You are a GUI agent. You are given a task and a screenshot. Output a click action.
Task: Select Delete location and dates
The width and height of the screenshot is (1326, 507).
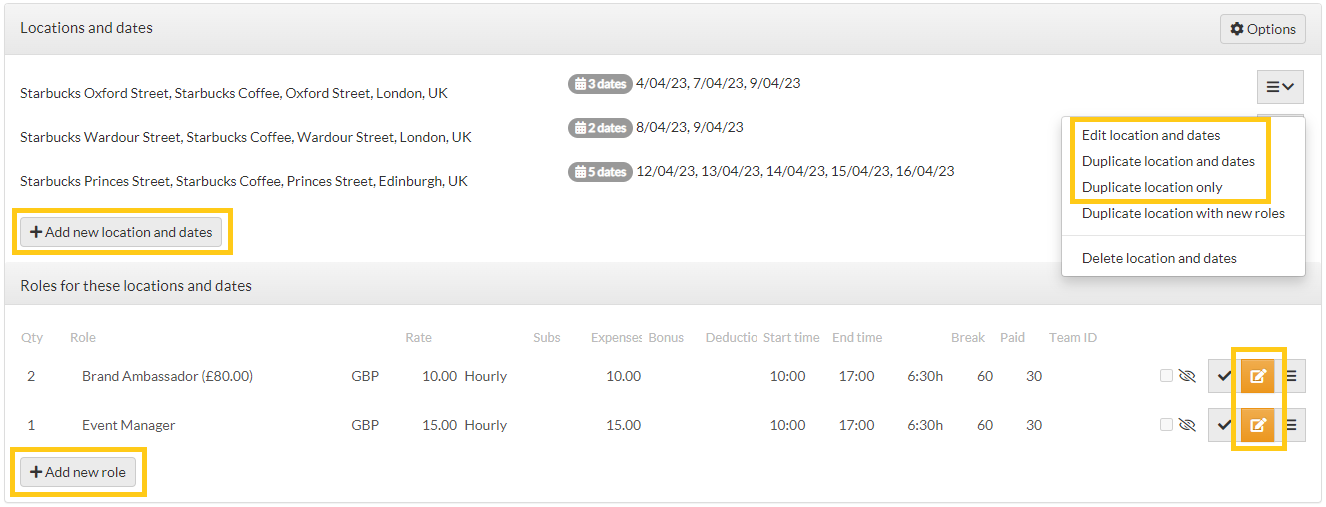[x=1159, y=258]
